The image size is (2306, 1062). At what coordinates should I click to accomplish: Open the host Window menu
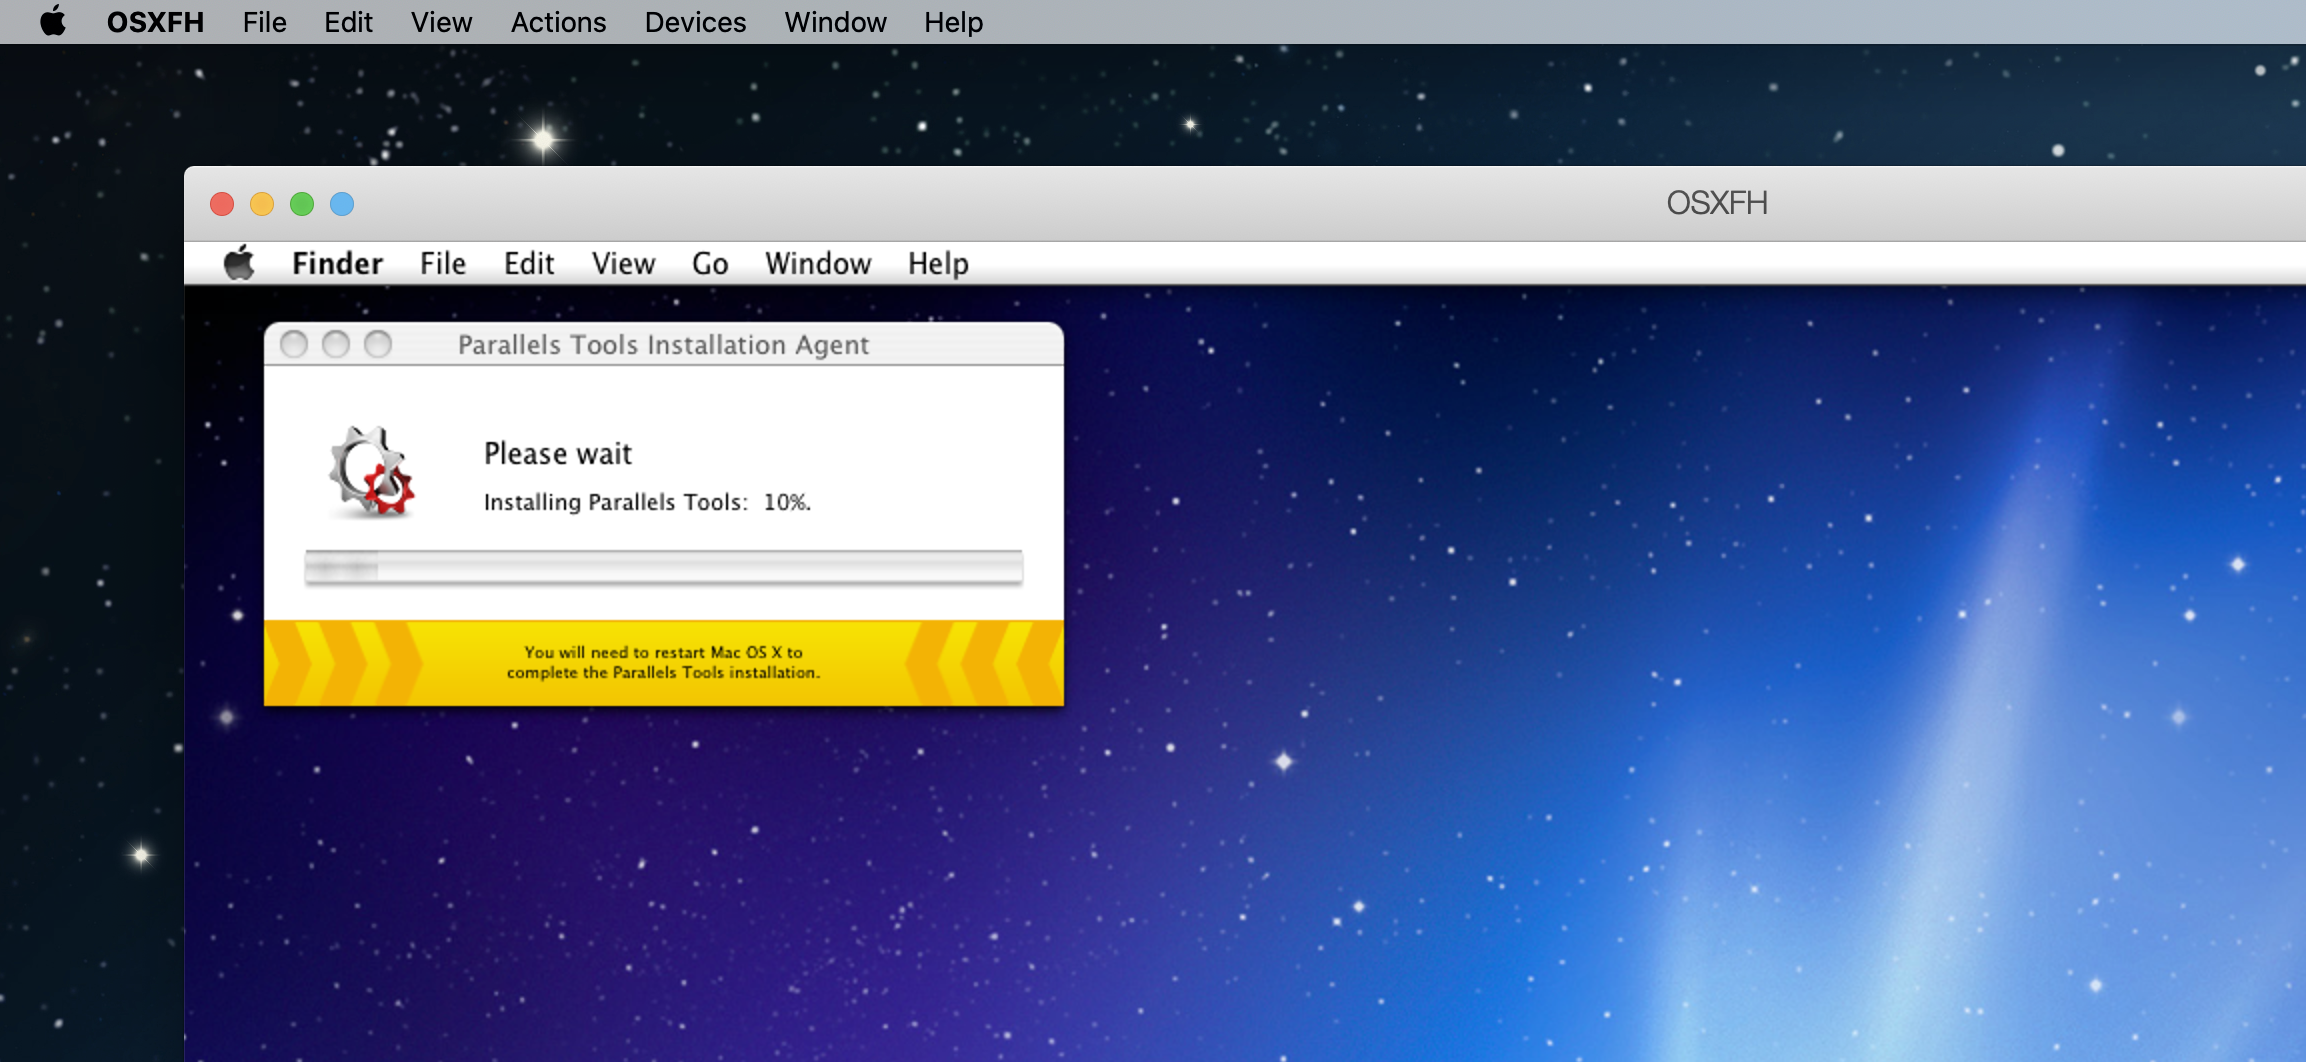(x=835, y=22)
